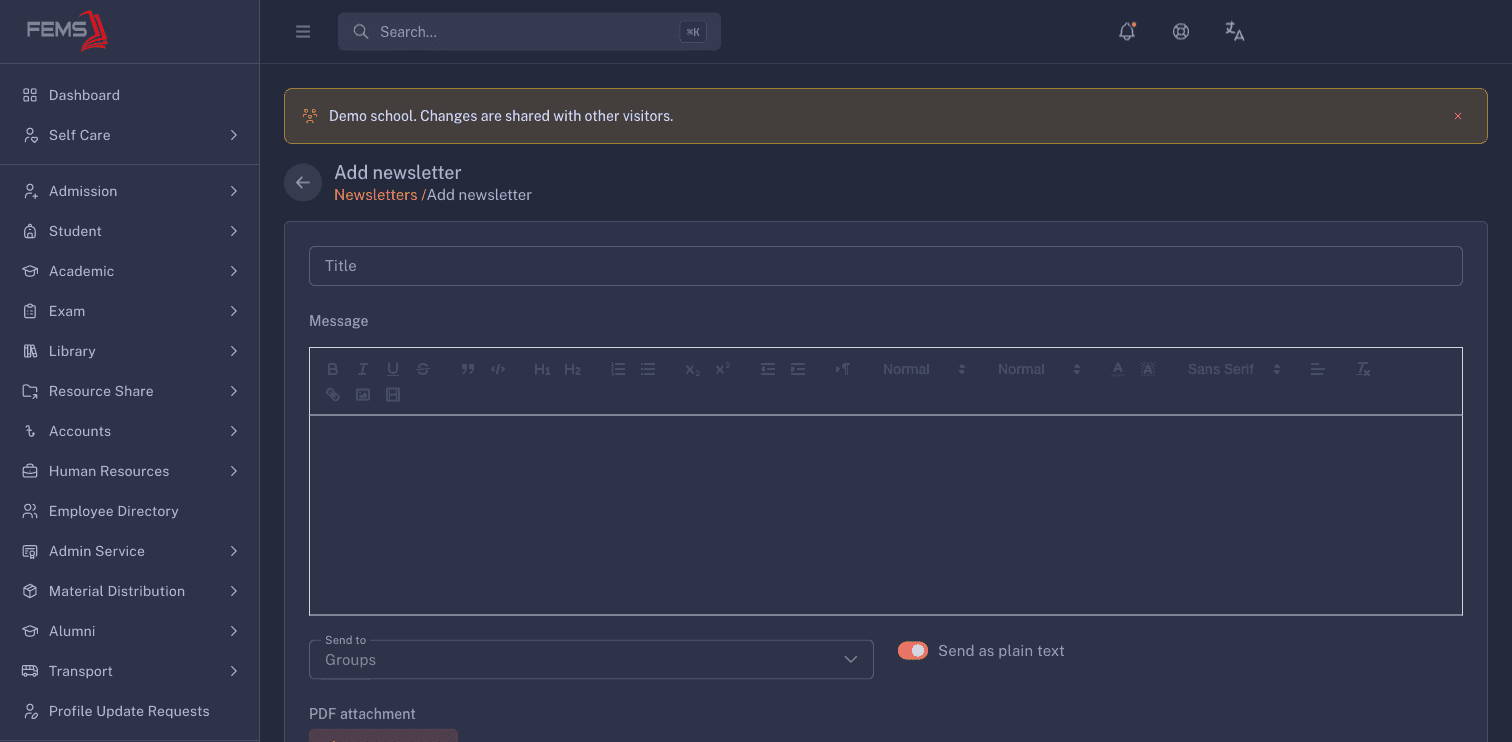This screenshot has width=1512, height=742.
Task: Open the Send to Groups dropdown
Action: pos(591,660)
